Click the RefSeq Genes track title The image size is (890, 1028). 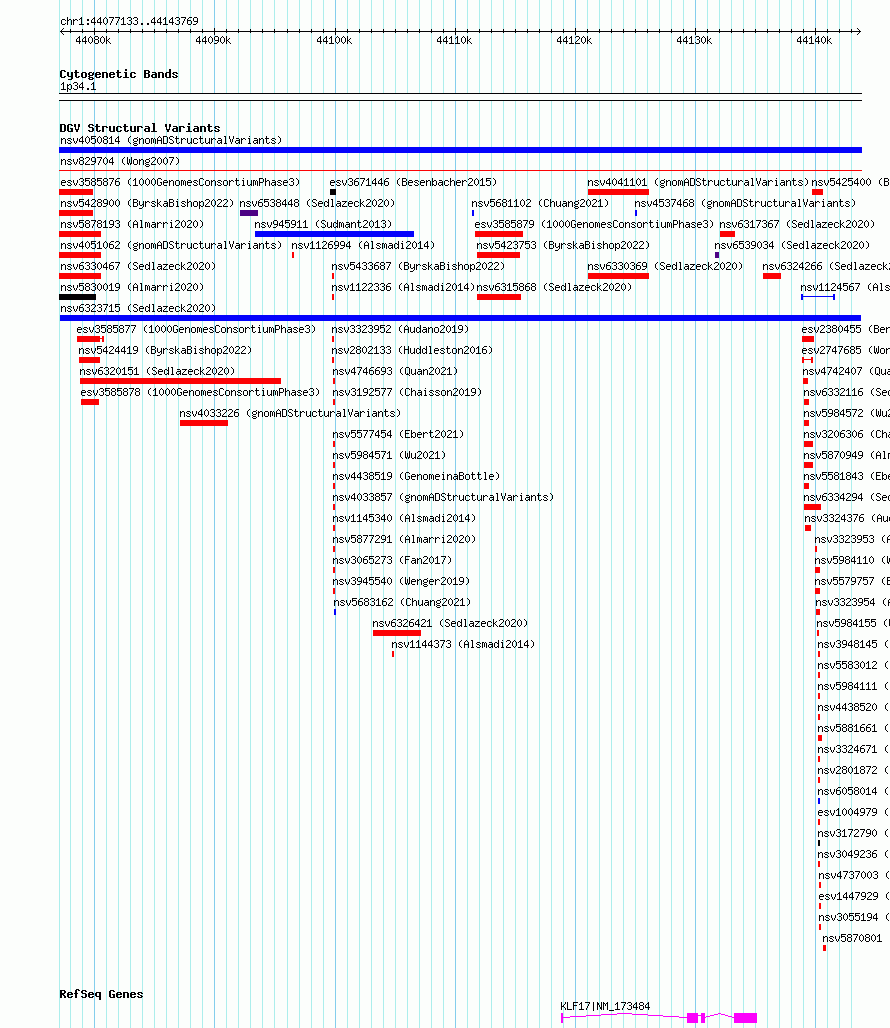[x=101, y=994]
